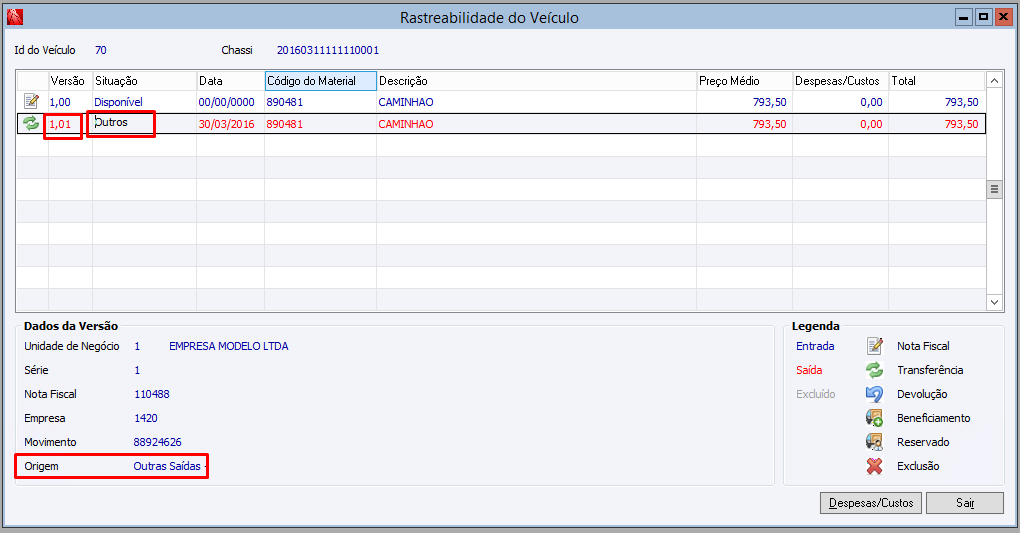Click the Data column header
This screenshot has width=1020, height=533.
[x=230, y=81]
